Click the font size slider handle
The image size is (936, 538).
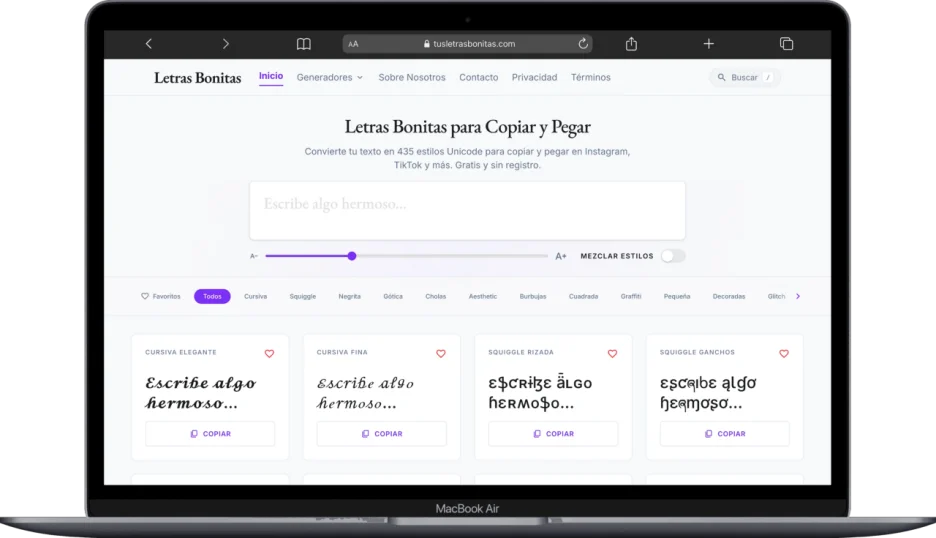point(352,256)
